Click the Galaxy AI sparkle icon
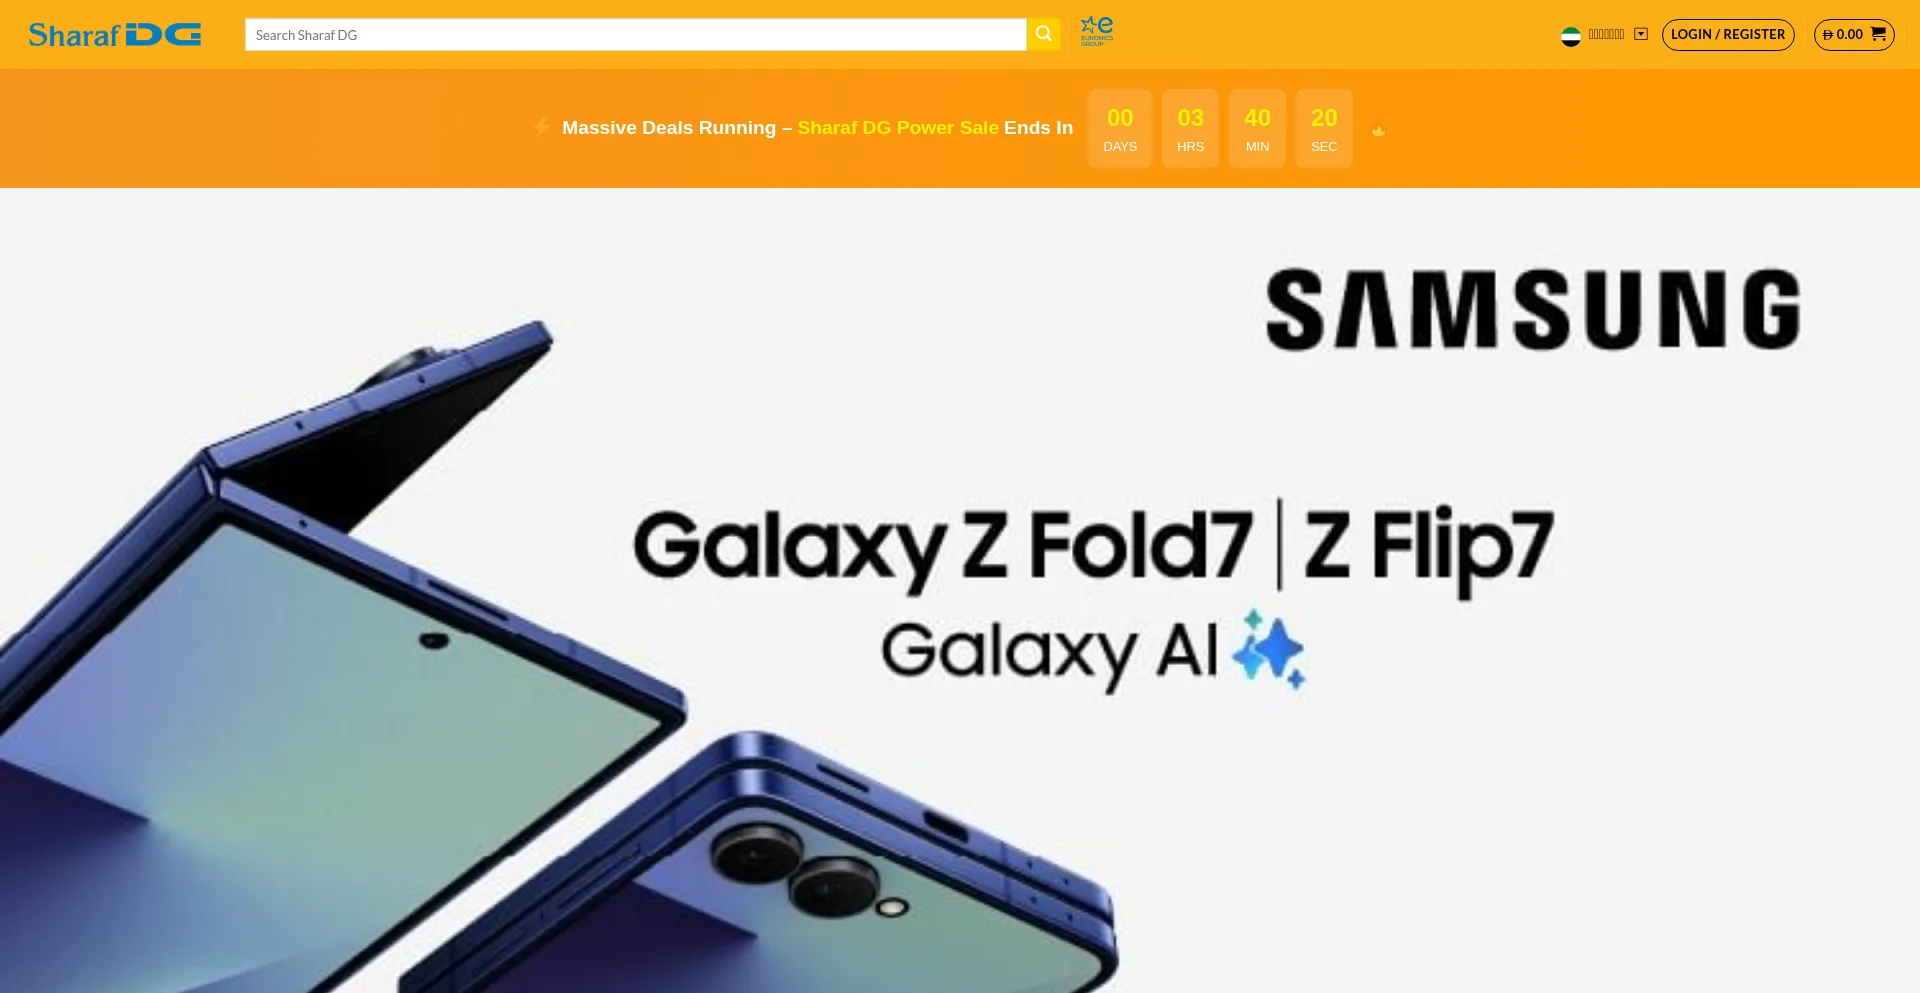 [x=1268, y=649]
